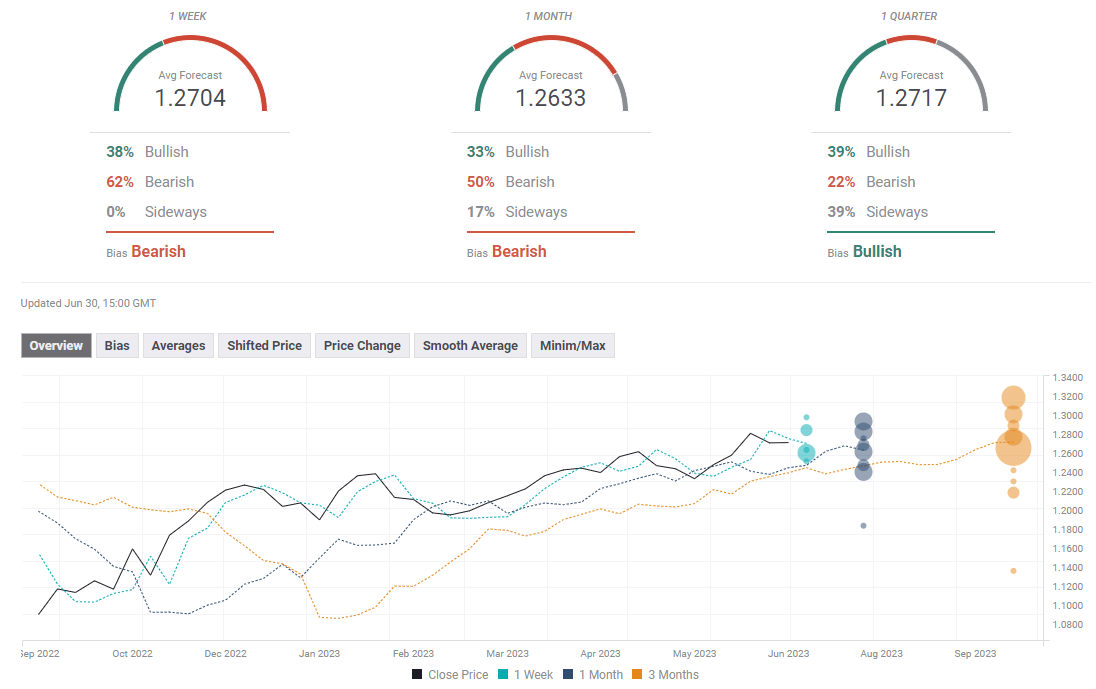1096x689 pixels.
Task: Switch to the Overview tab
Action: [56, 346]
